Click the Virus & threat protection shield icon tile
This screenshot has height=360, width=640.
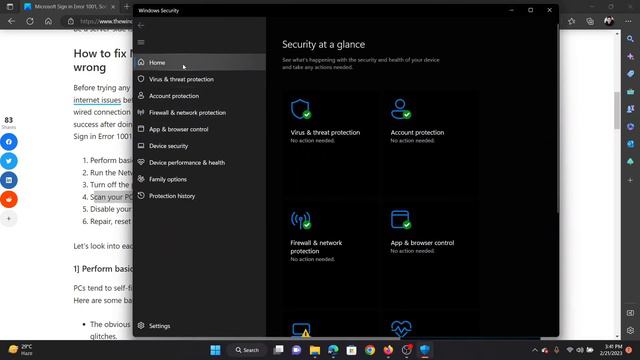[301, 109]
